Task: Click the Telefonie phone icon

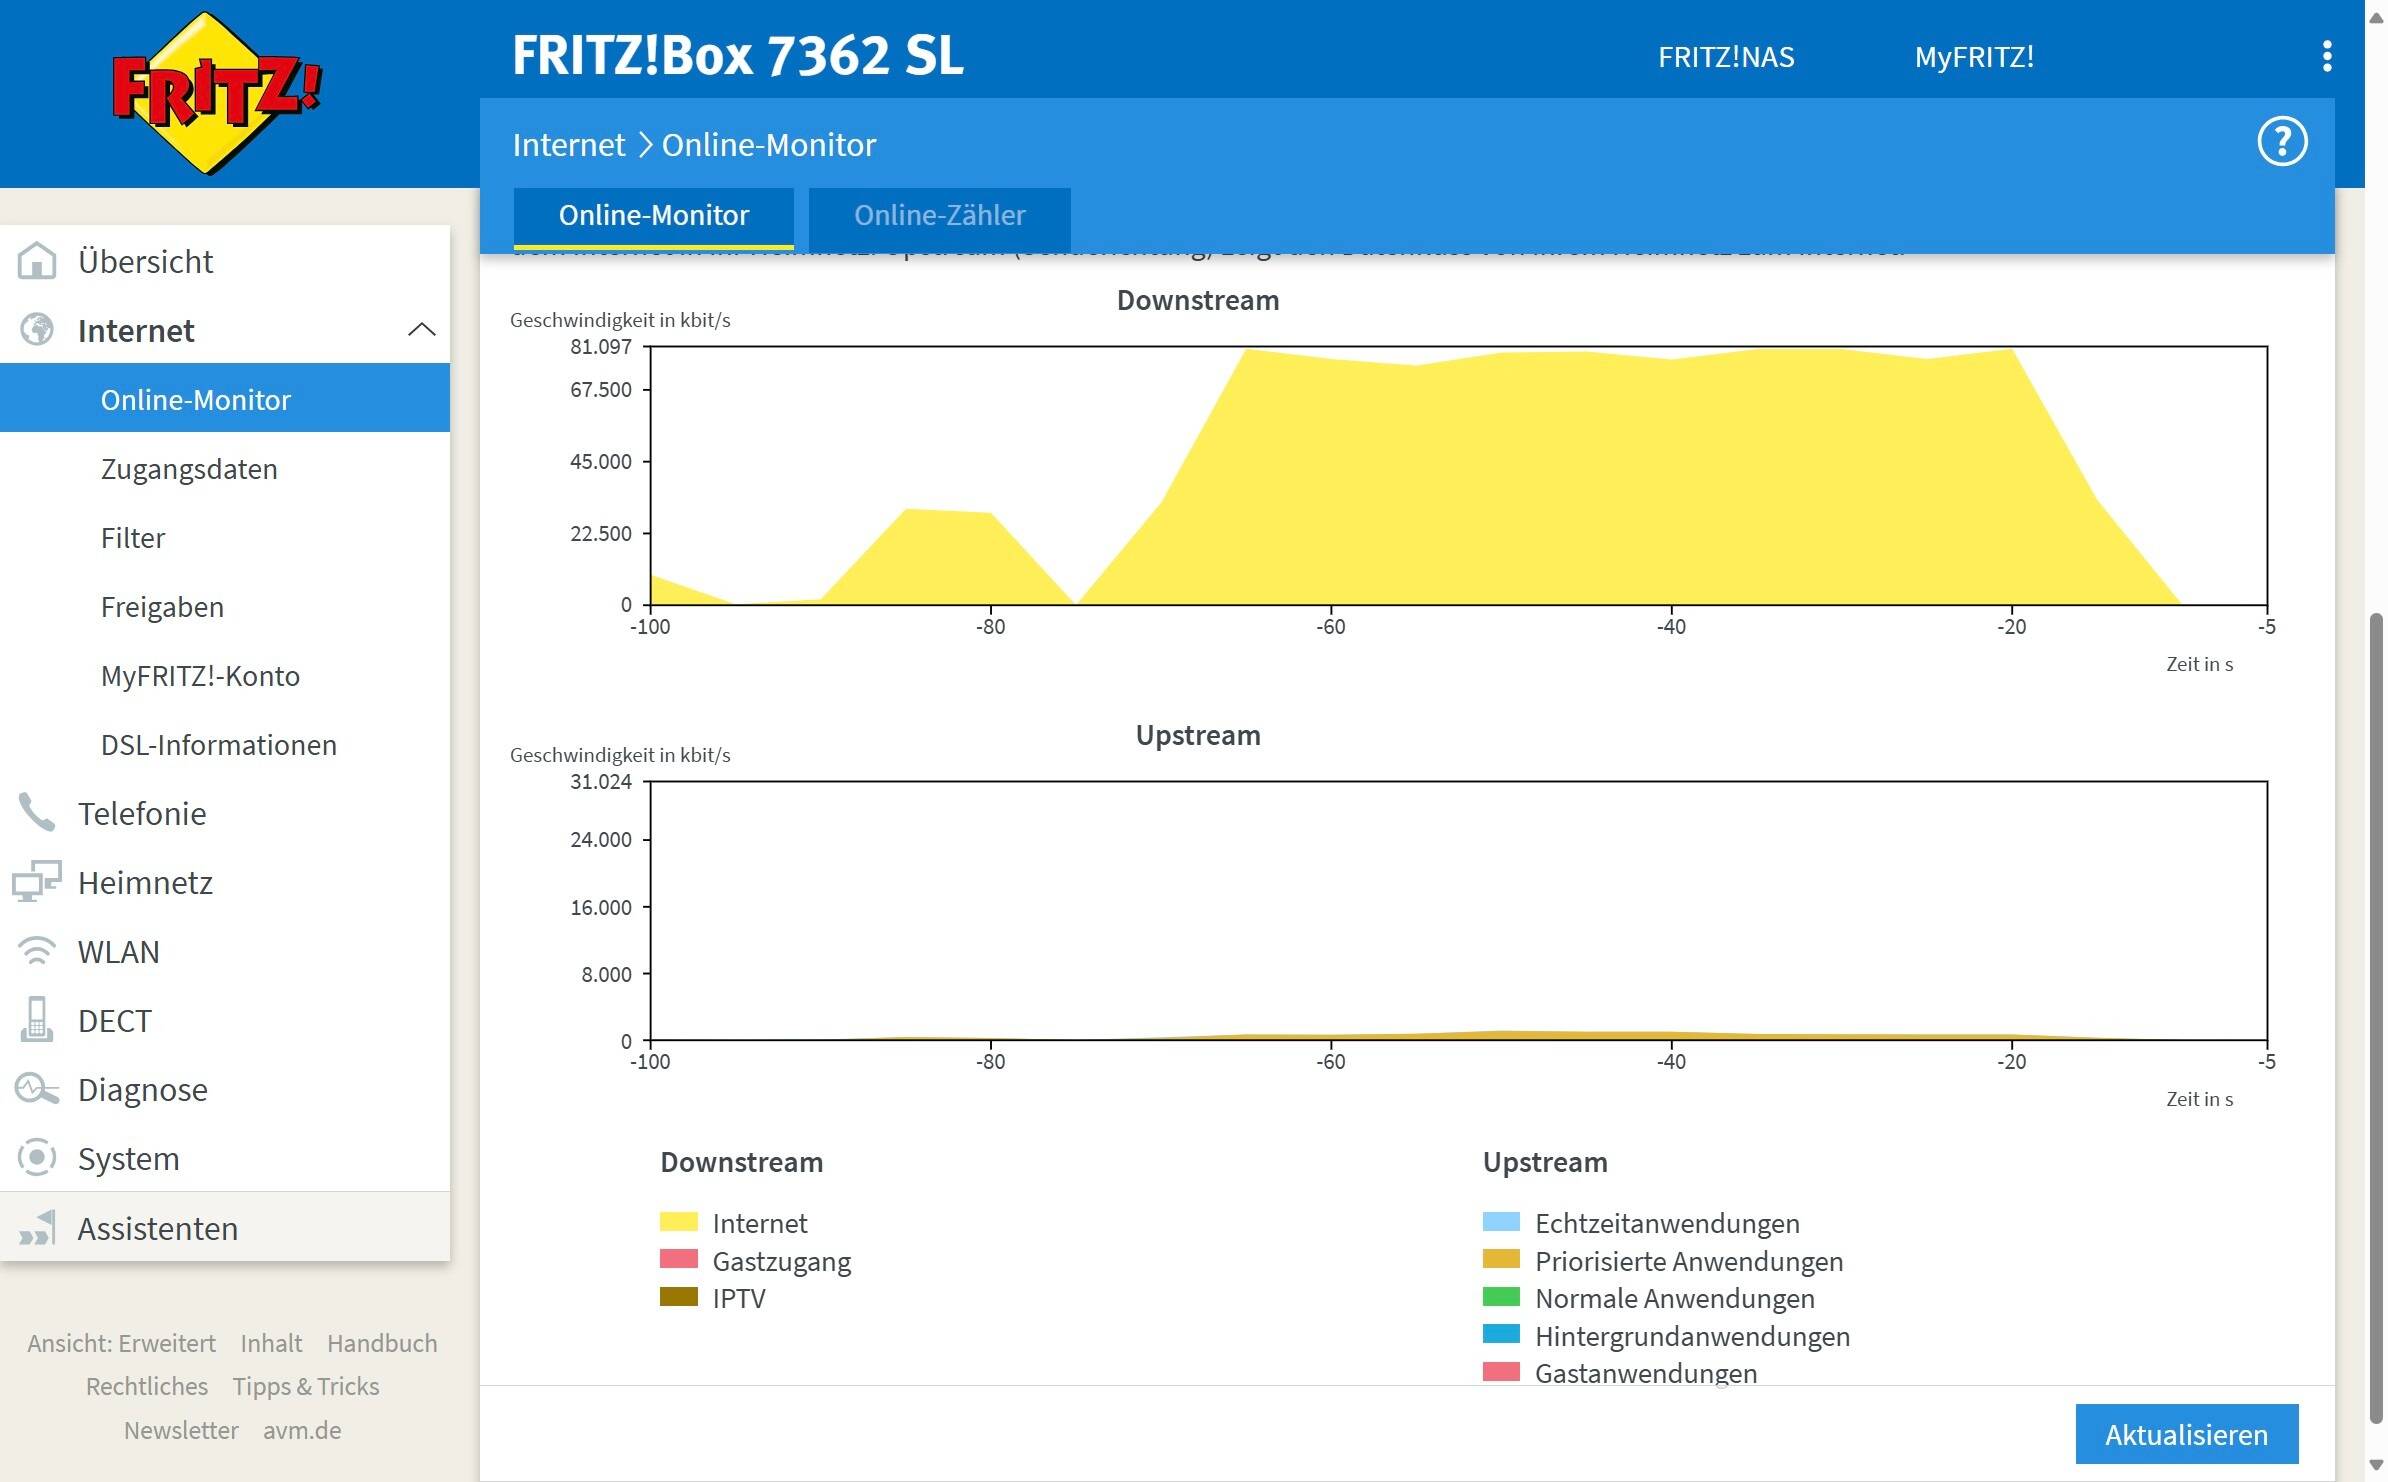Action: 37,813
